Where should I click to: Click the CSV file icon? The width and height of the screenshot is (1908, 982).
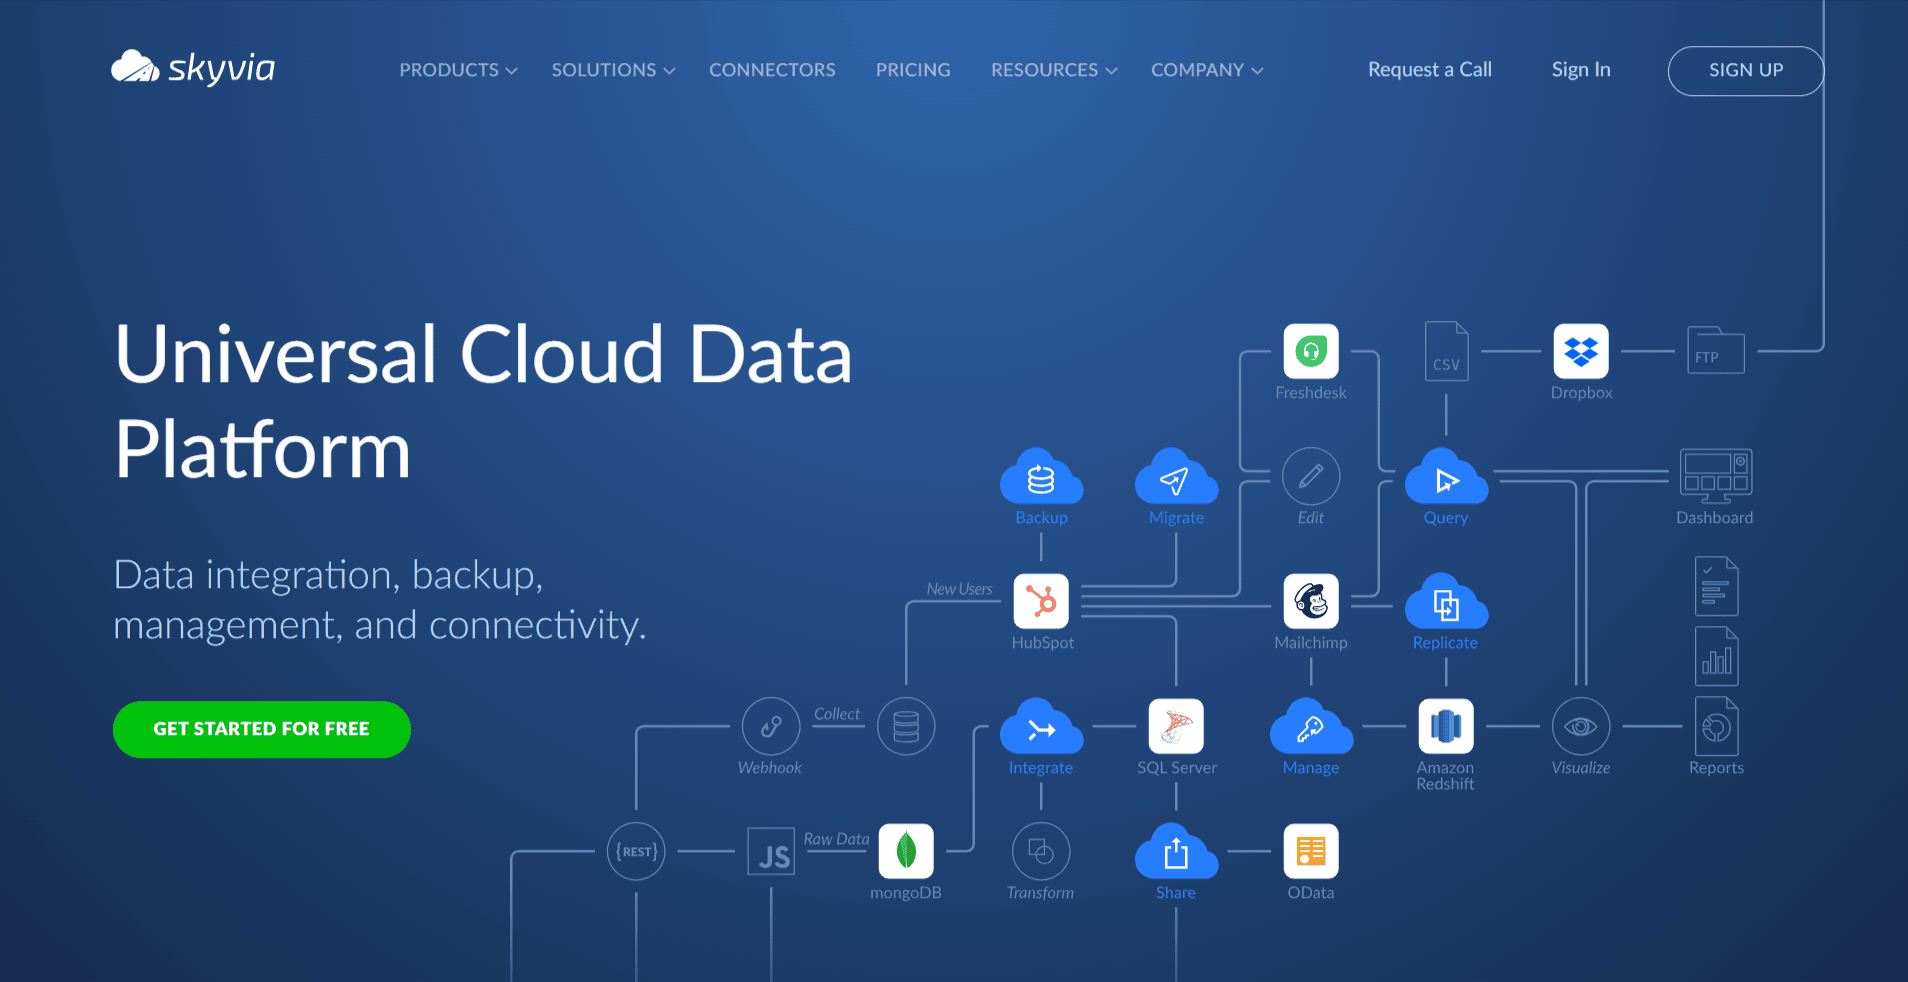point(1446,351)
